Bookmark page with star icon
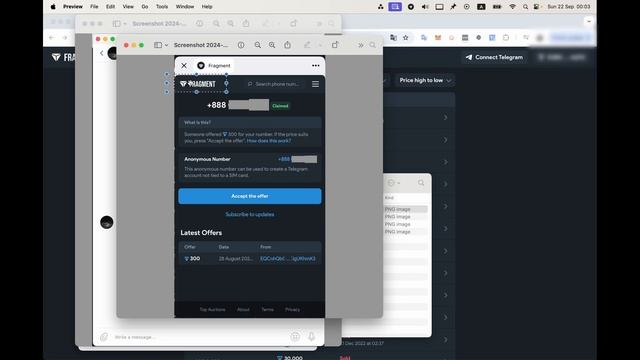The image size is (640, 360). (406, 38)
